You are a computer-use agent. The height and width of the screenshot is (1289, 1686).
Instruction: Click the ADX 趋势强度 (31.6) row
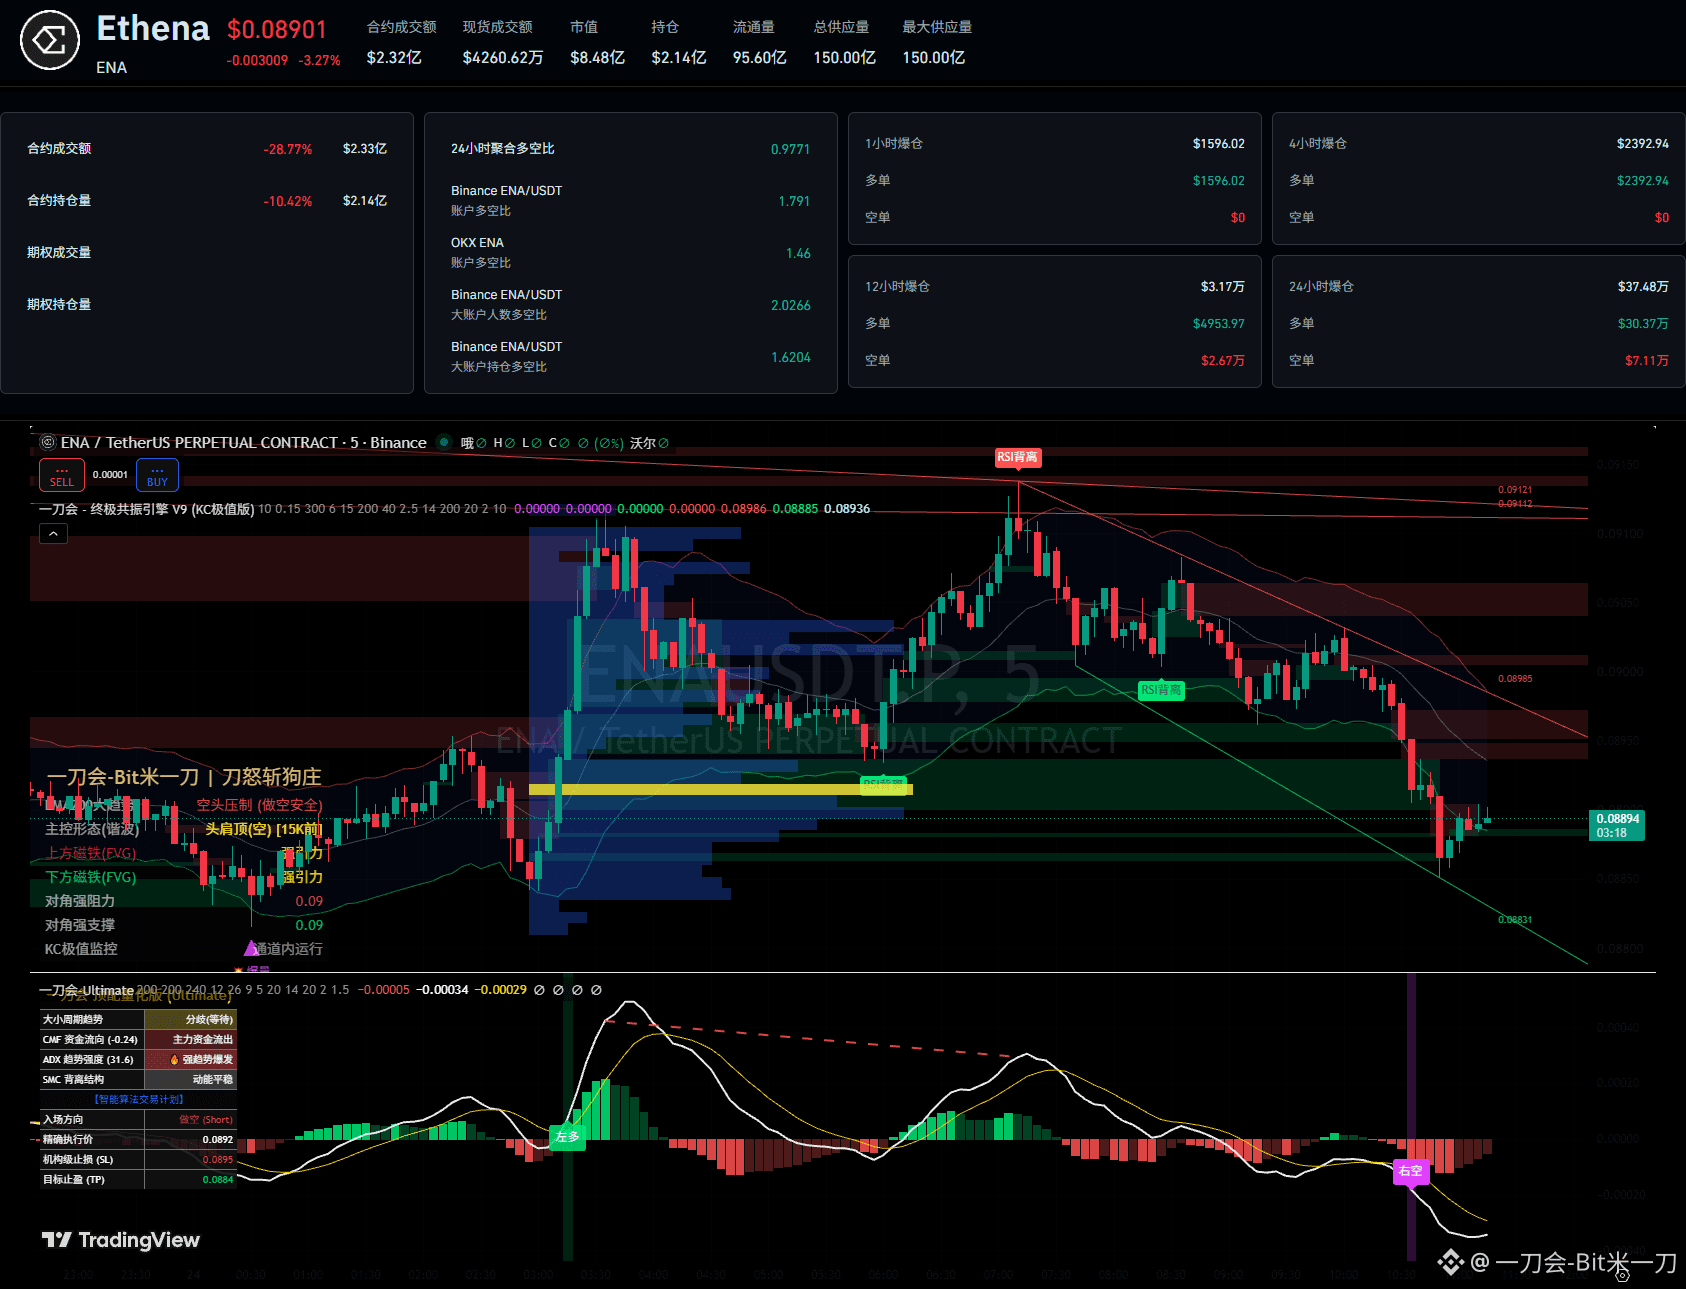coord(138,1060)
